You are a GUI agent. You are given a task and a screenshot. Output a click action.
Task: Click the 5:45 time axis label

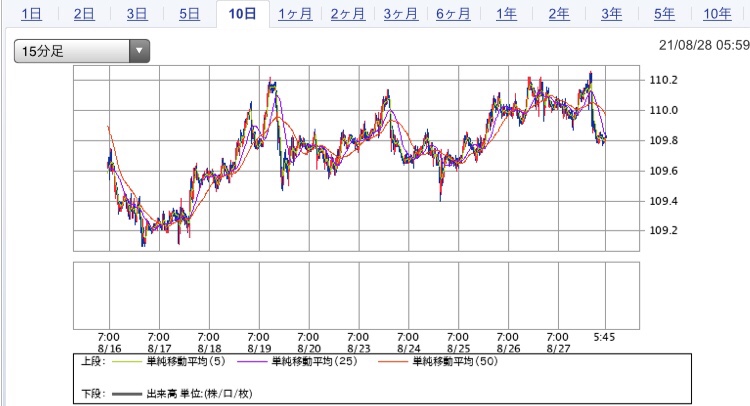coord(605,337)
